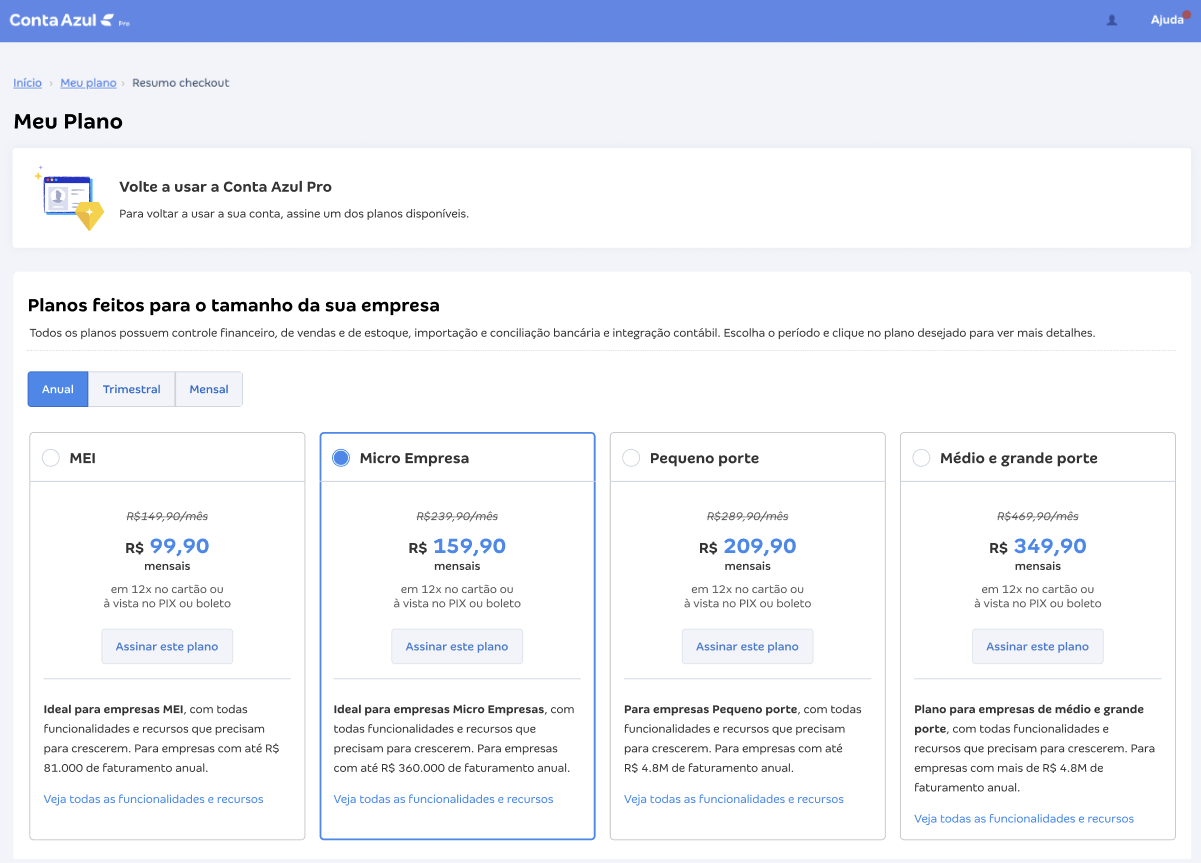Viewport: 1201px width, 863px height.
Task: Go to Início breadcrumb link
Action: point(28,83)
